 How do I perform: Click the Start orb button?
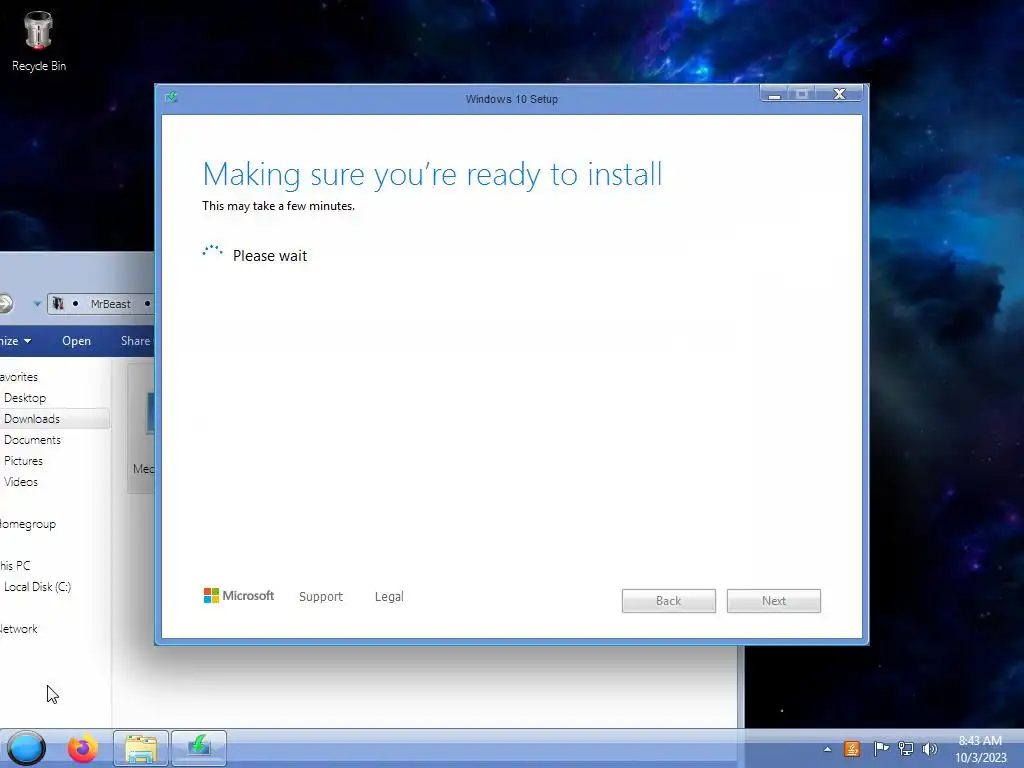pyautogui.click(x=26, y=748)
